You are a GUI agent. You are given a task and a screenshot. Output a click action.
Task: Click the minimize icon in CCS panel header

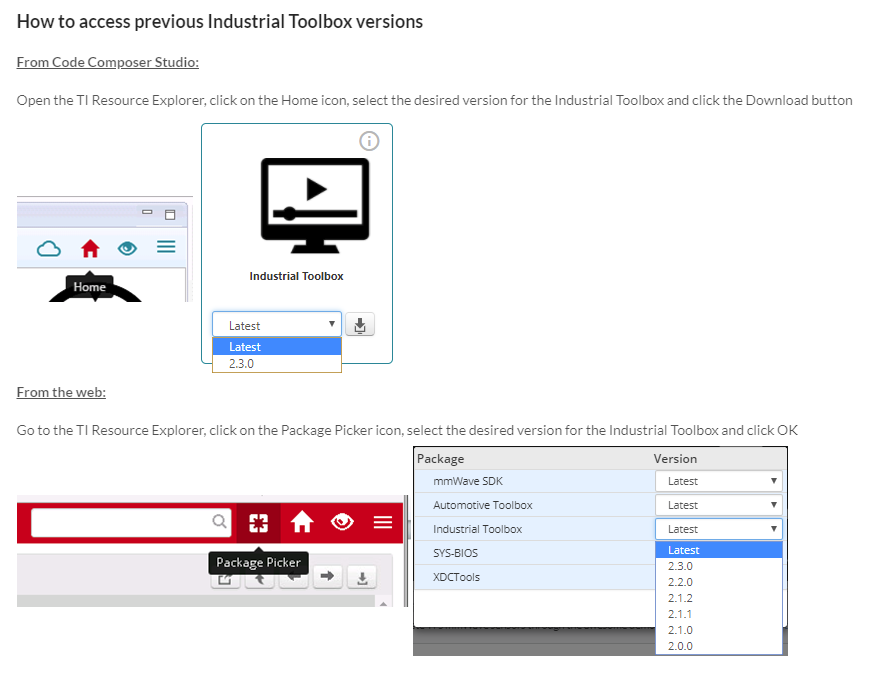click(147, 212)
